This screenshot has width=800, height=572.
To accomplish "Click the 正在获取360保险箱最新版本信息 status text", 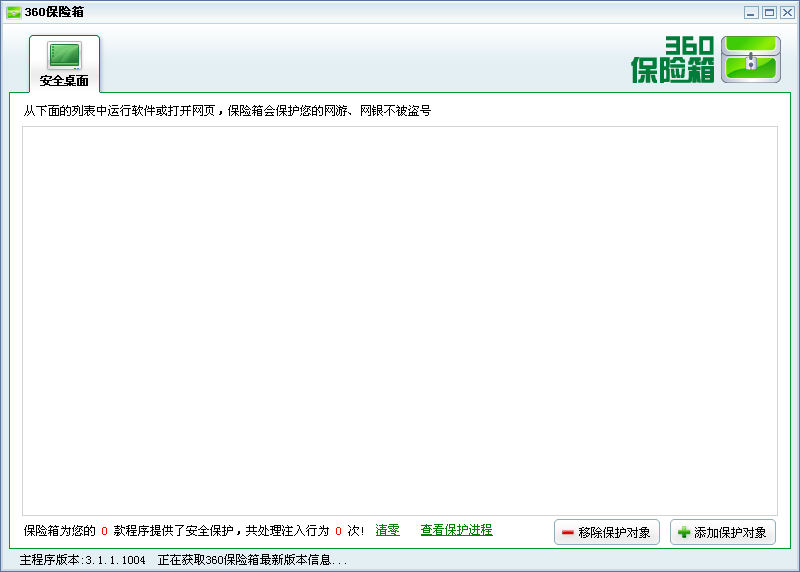I will click(x=252, y=560).
